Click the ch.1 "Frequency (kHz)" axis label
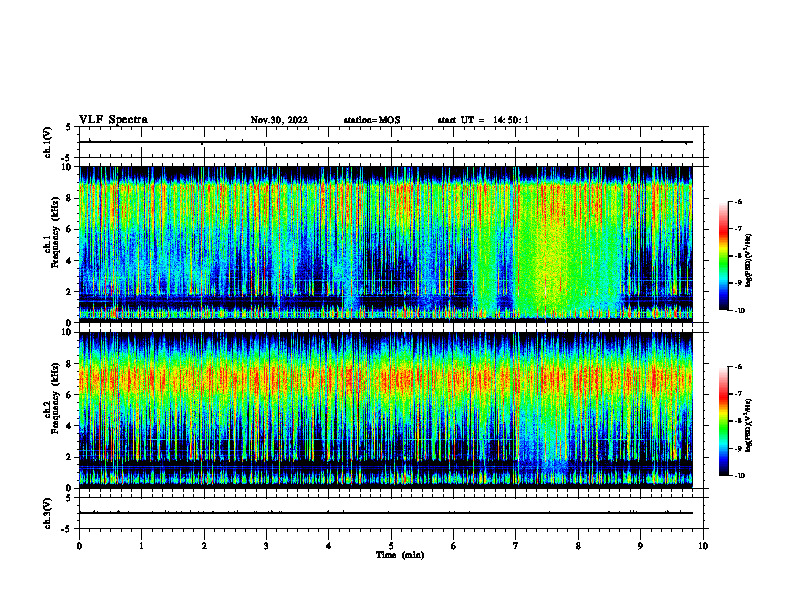The image size is (792, 612). tap(55, 232)
